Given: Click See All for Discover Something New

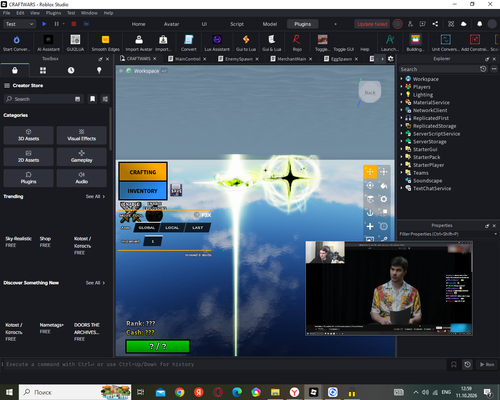Looking at the screenshot, I should coord(95,283).
